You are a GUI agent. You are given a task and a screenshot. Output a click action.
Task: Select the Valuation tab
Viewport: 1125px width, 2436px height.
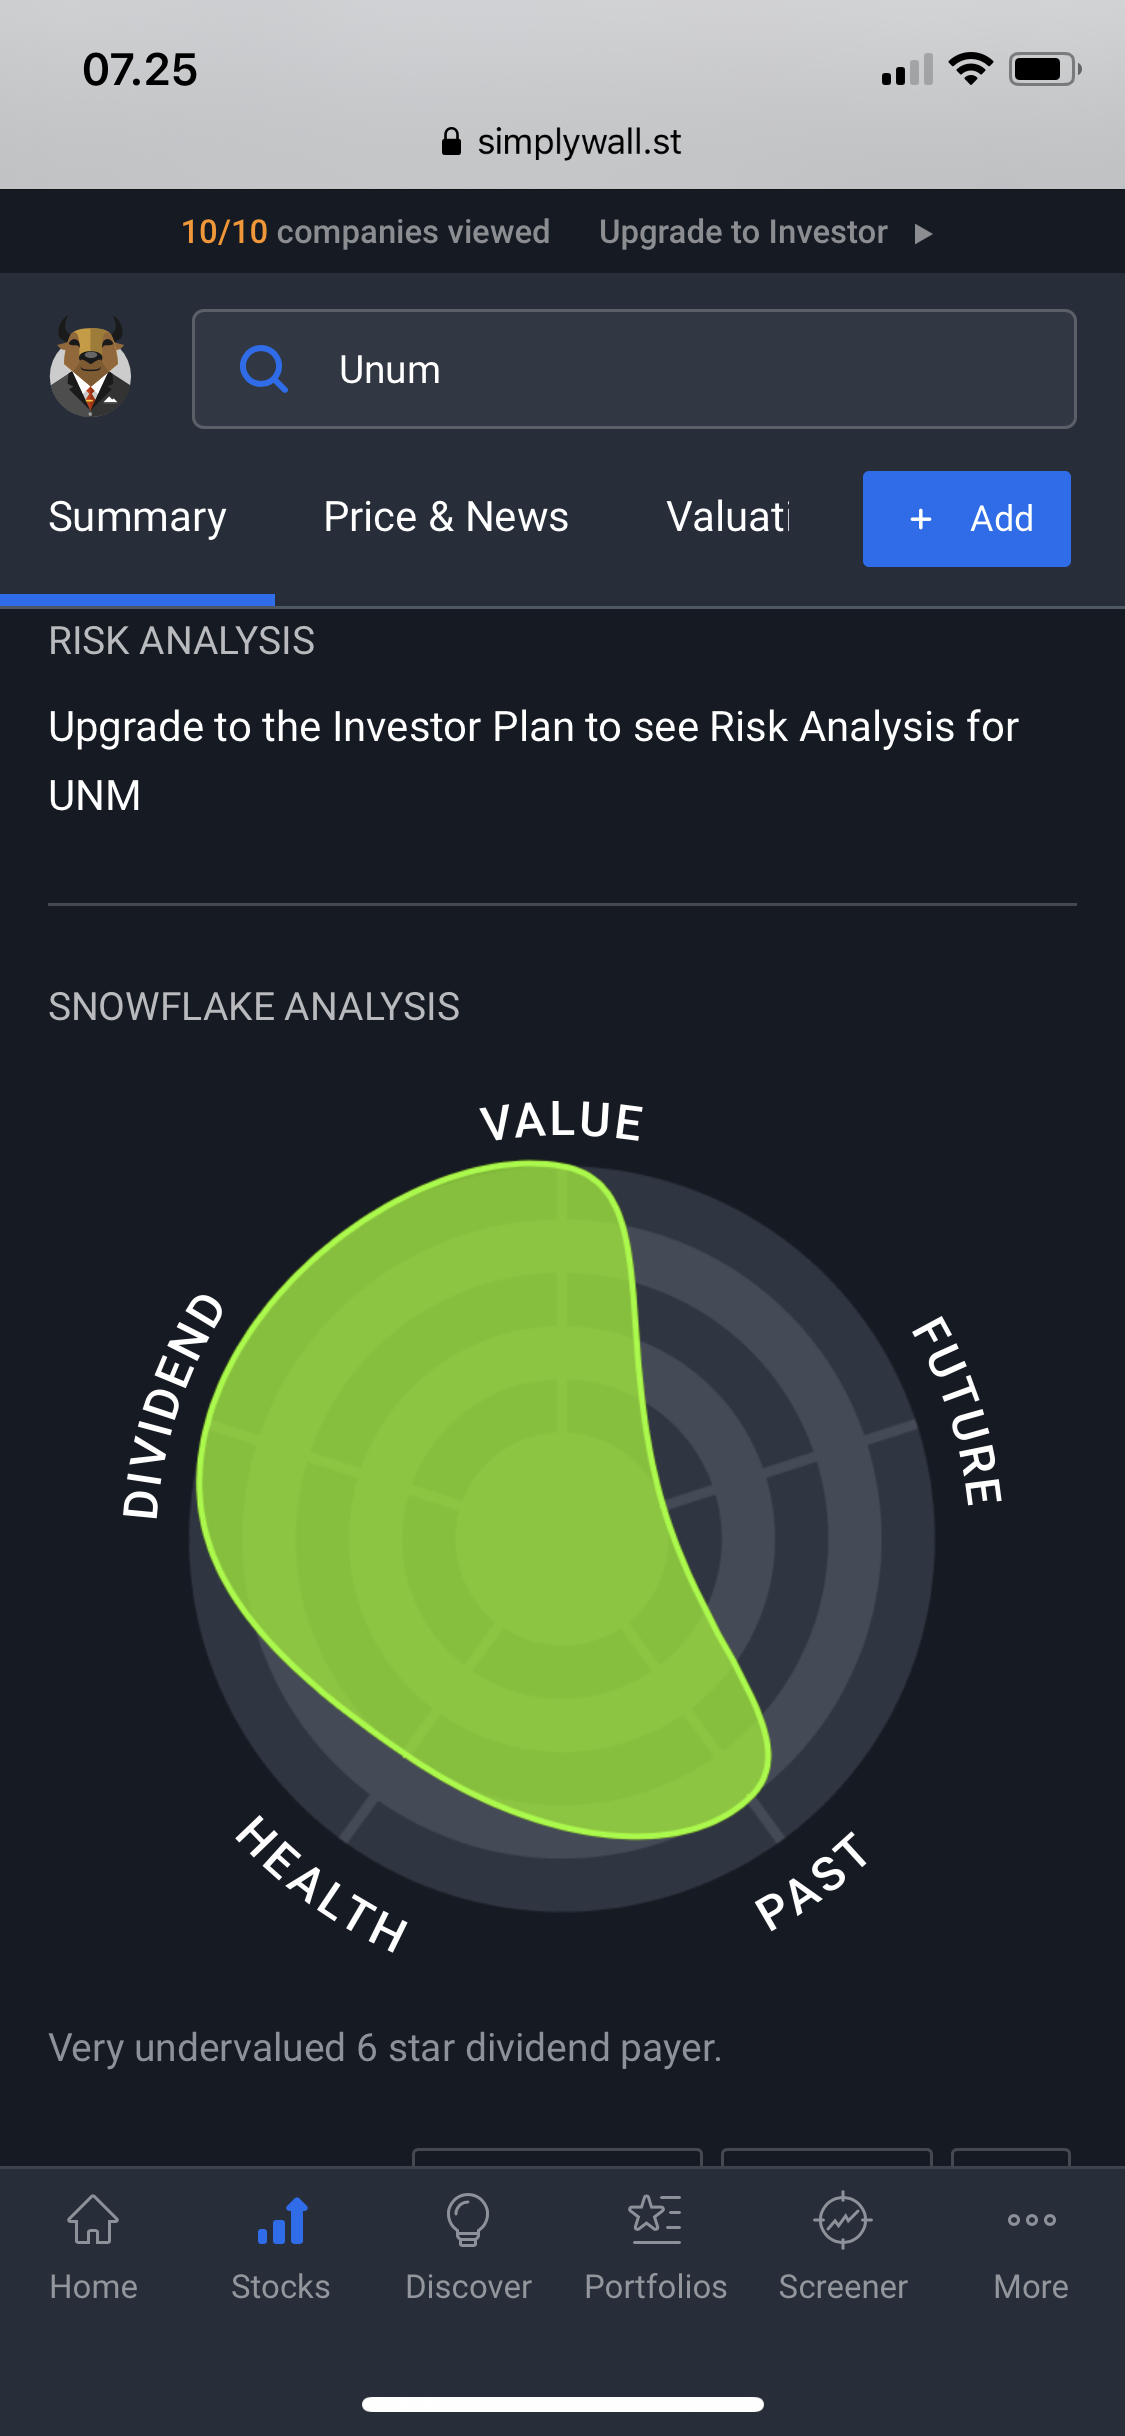coord(728,517)
